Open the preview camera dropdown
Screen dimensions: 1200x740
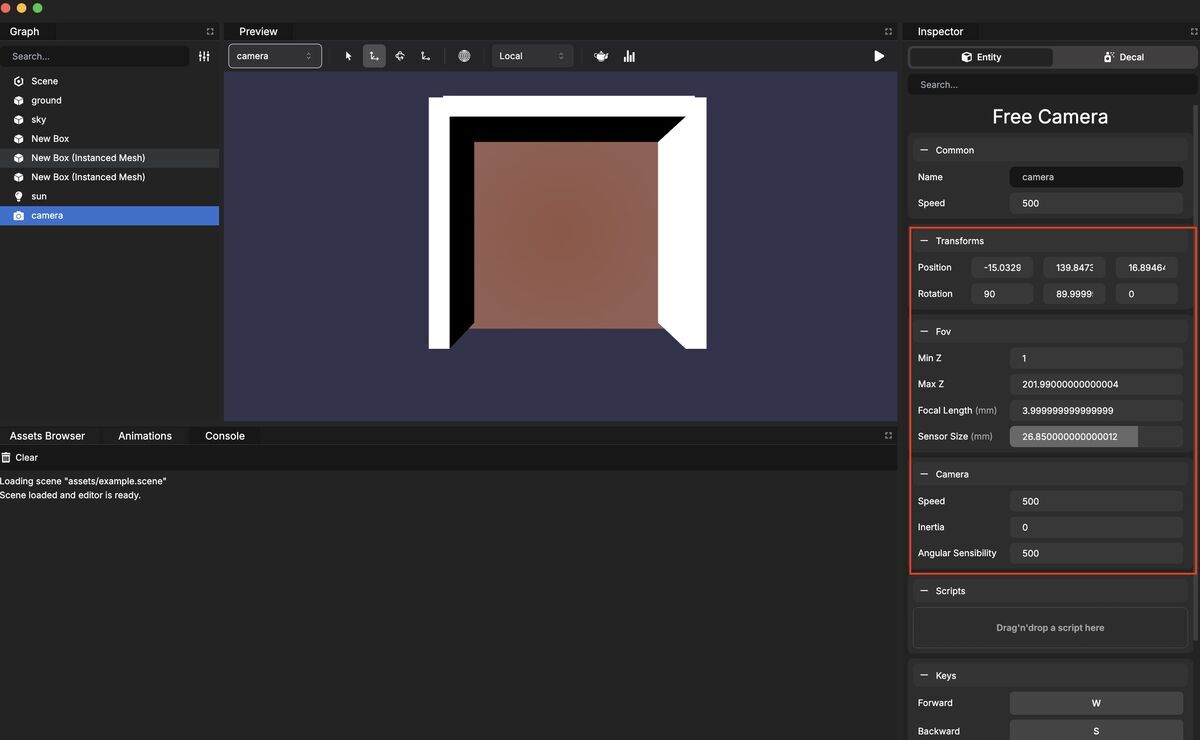[275, 56]
